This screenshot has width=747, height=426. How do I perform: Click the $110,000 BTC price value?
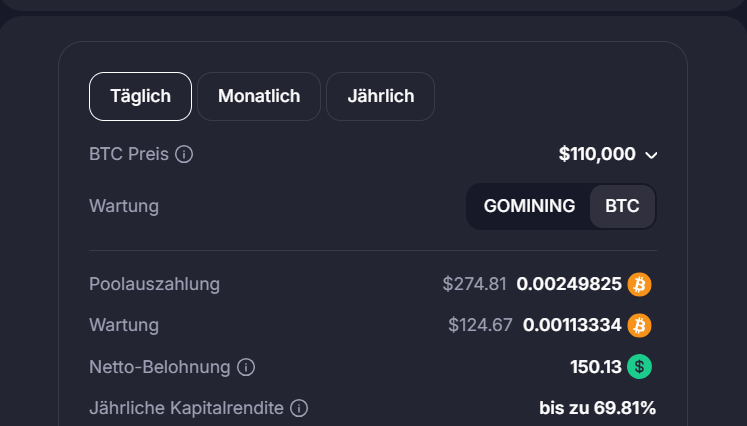tap(597, 154)
